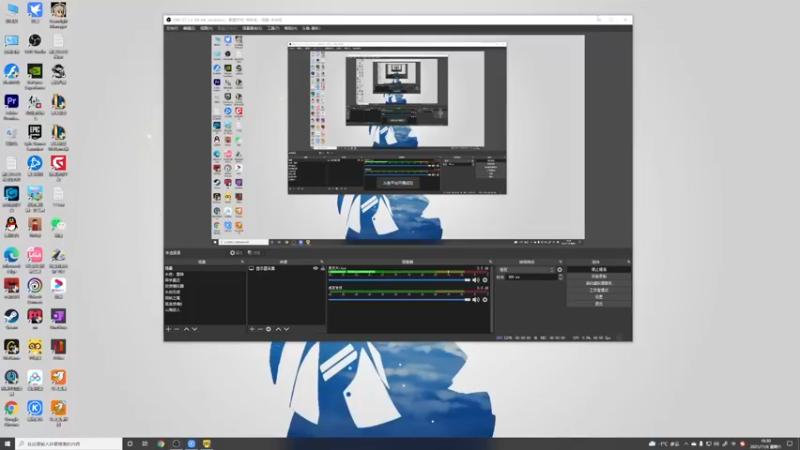Open the GeForce Experience desktop shortcut

click(x=35, y=77)
